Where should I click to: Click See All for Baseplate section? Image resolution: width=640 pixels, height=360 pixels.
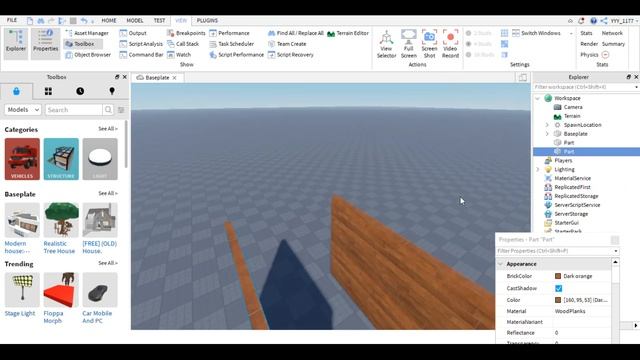(x=108, y=193)
